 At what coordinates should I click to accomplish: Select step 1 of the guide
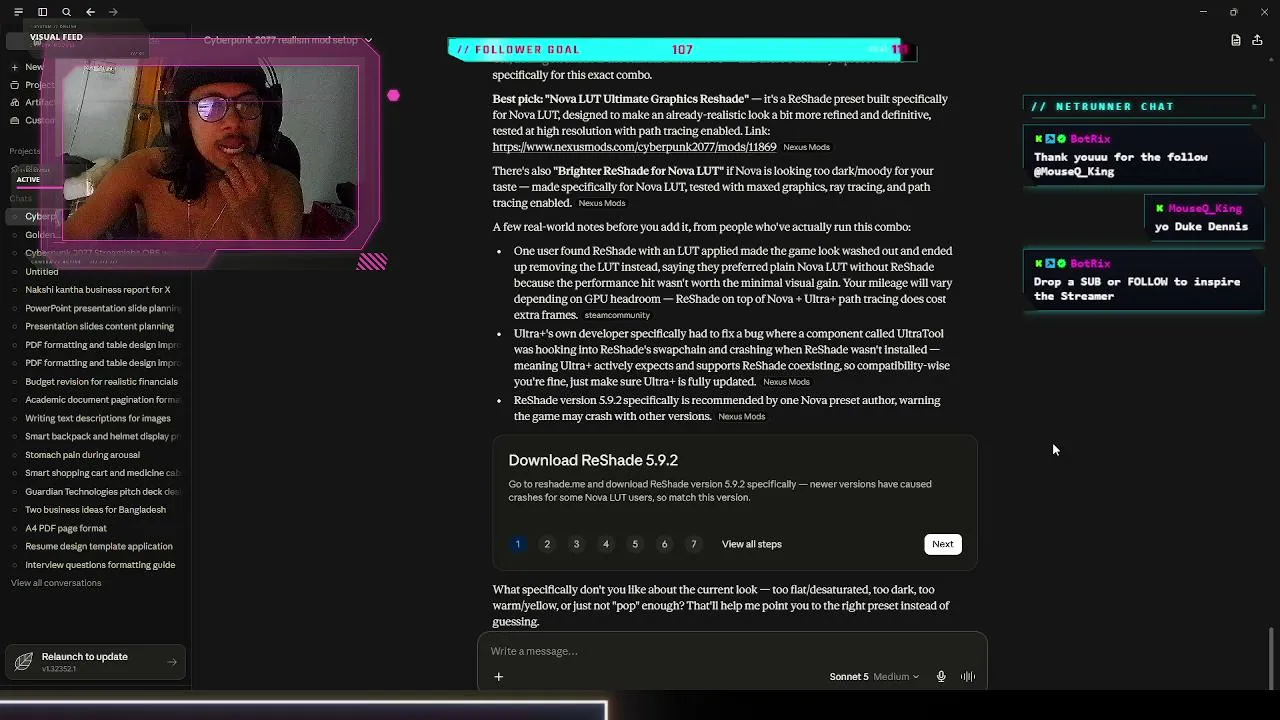pyautogui.click(x=518, y=544)
